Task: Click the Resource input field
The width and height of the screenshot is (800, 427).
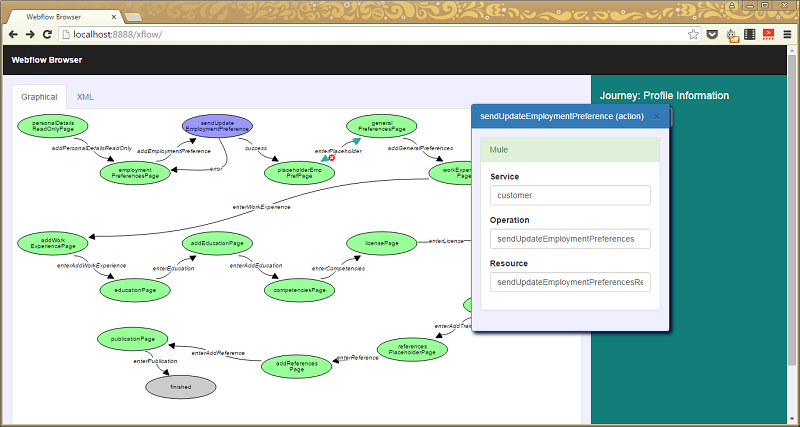Action: pos(570,283)
